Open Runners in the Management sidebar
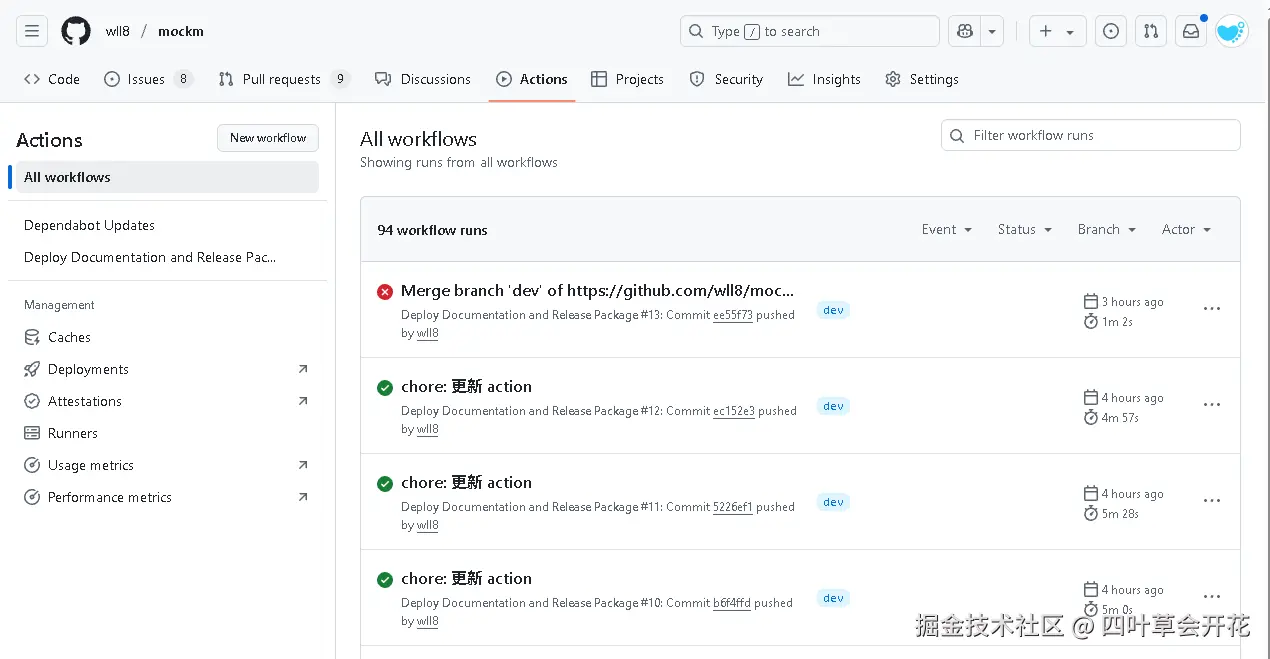The width and height of the screenshot is (1270, 659). pos(72,433)
